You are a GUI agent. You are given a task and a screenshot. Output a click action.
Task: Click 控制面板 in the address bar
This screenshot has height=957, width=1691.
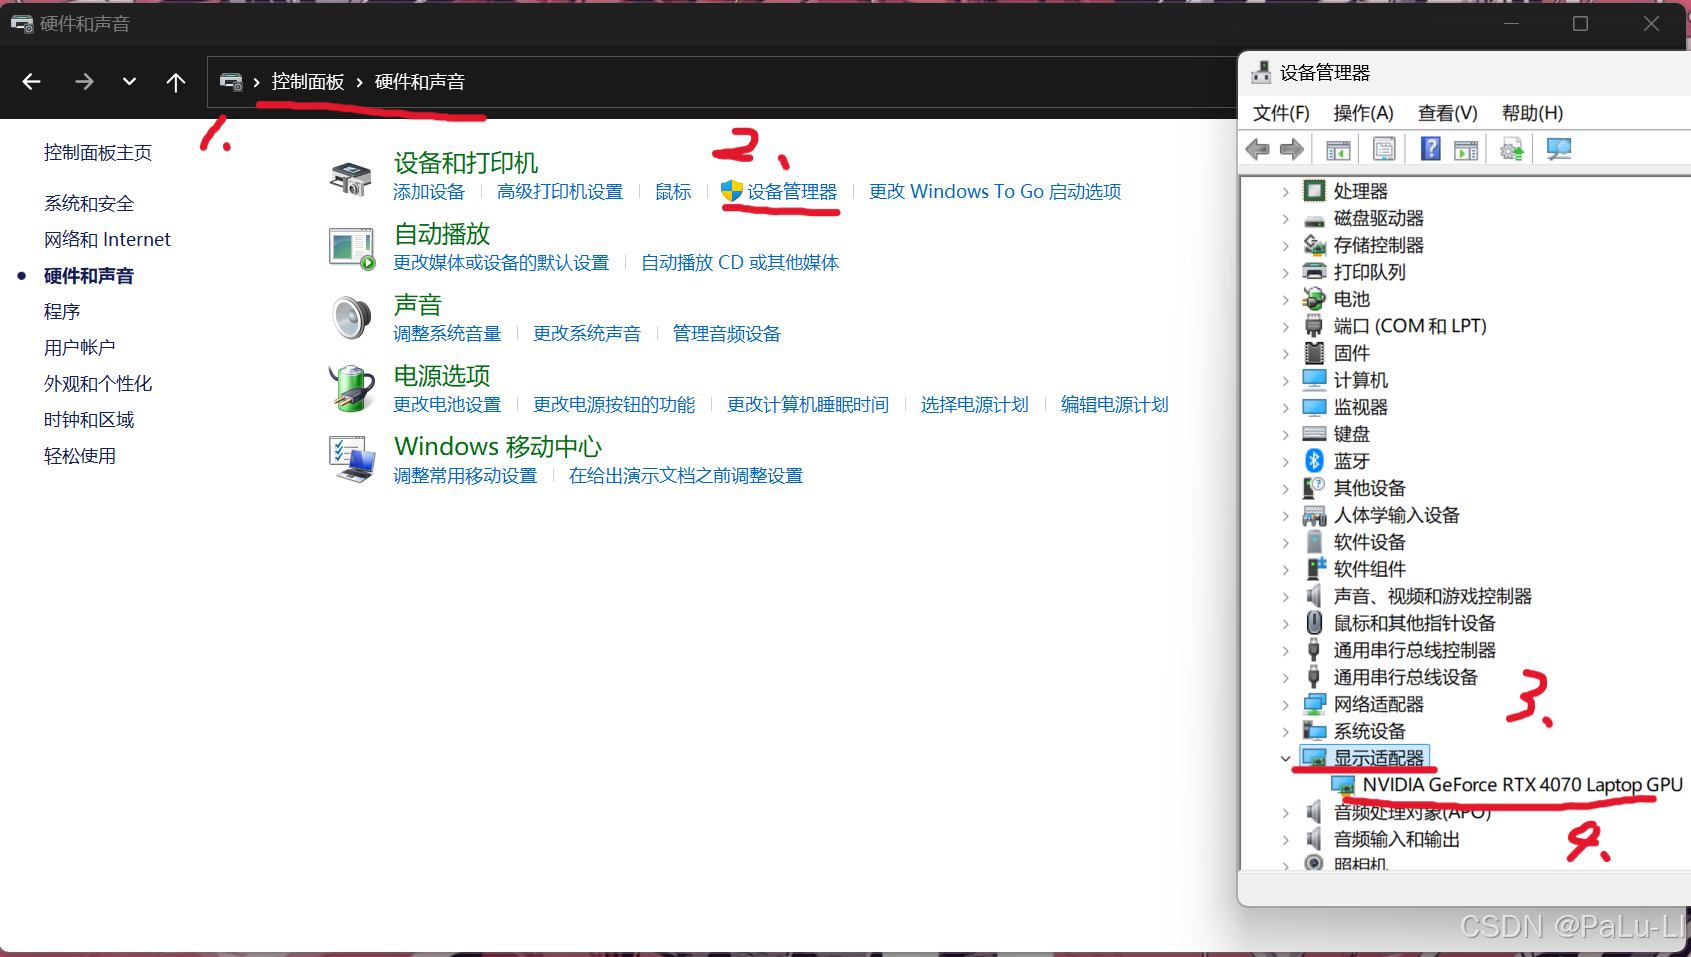tap(308, 82)
